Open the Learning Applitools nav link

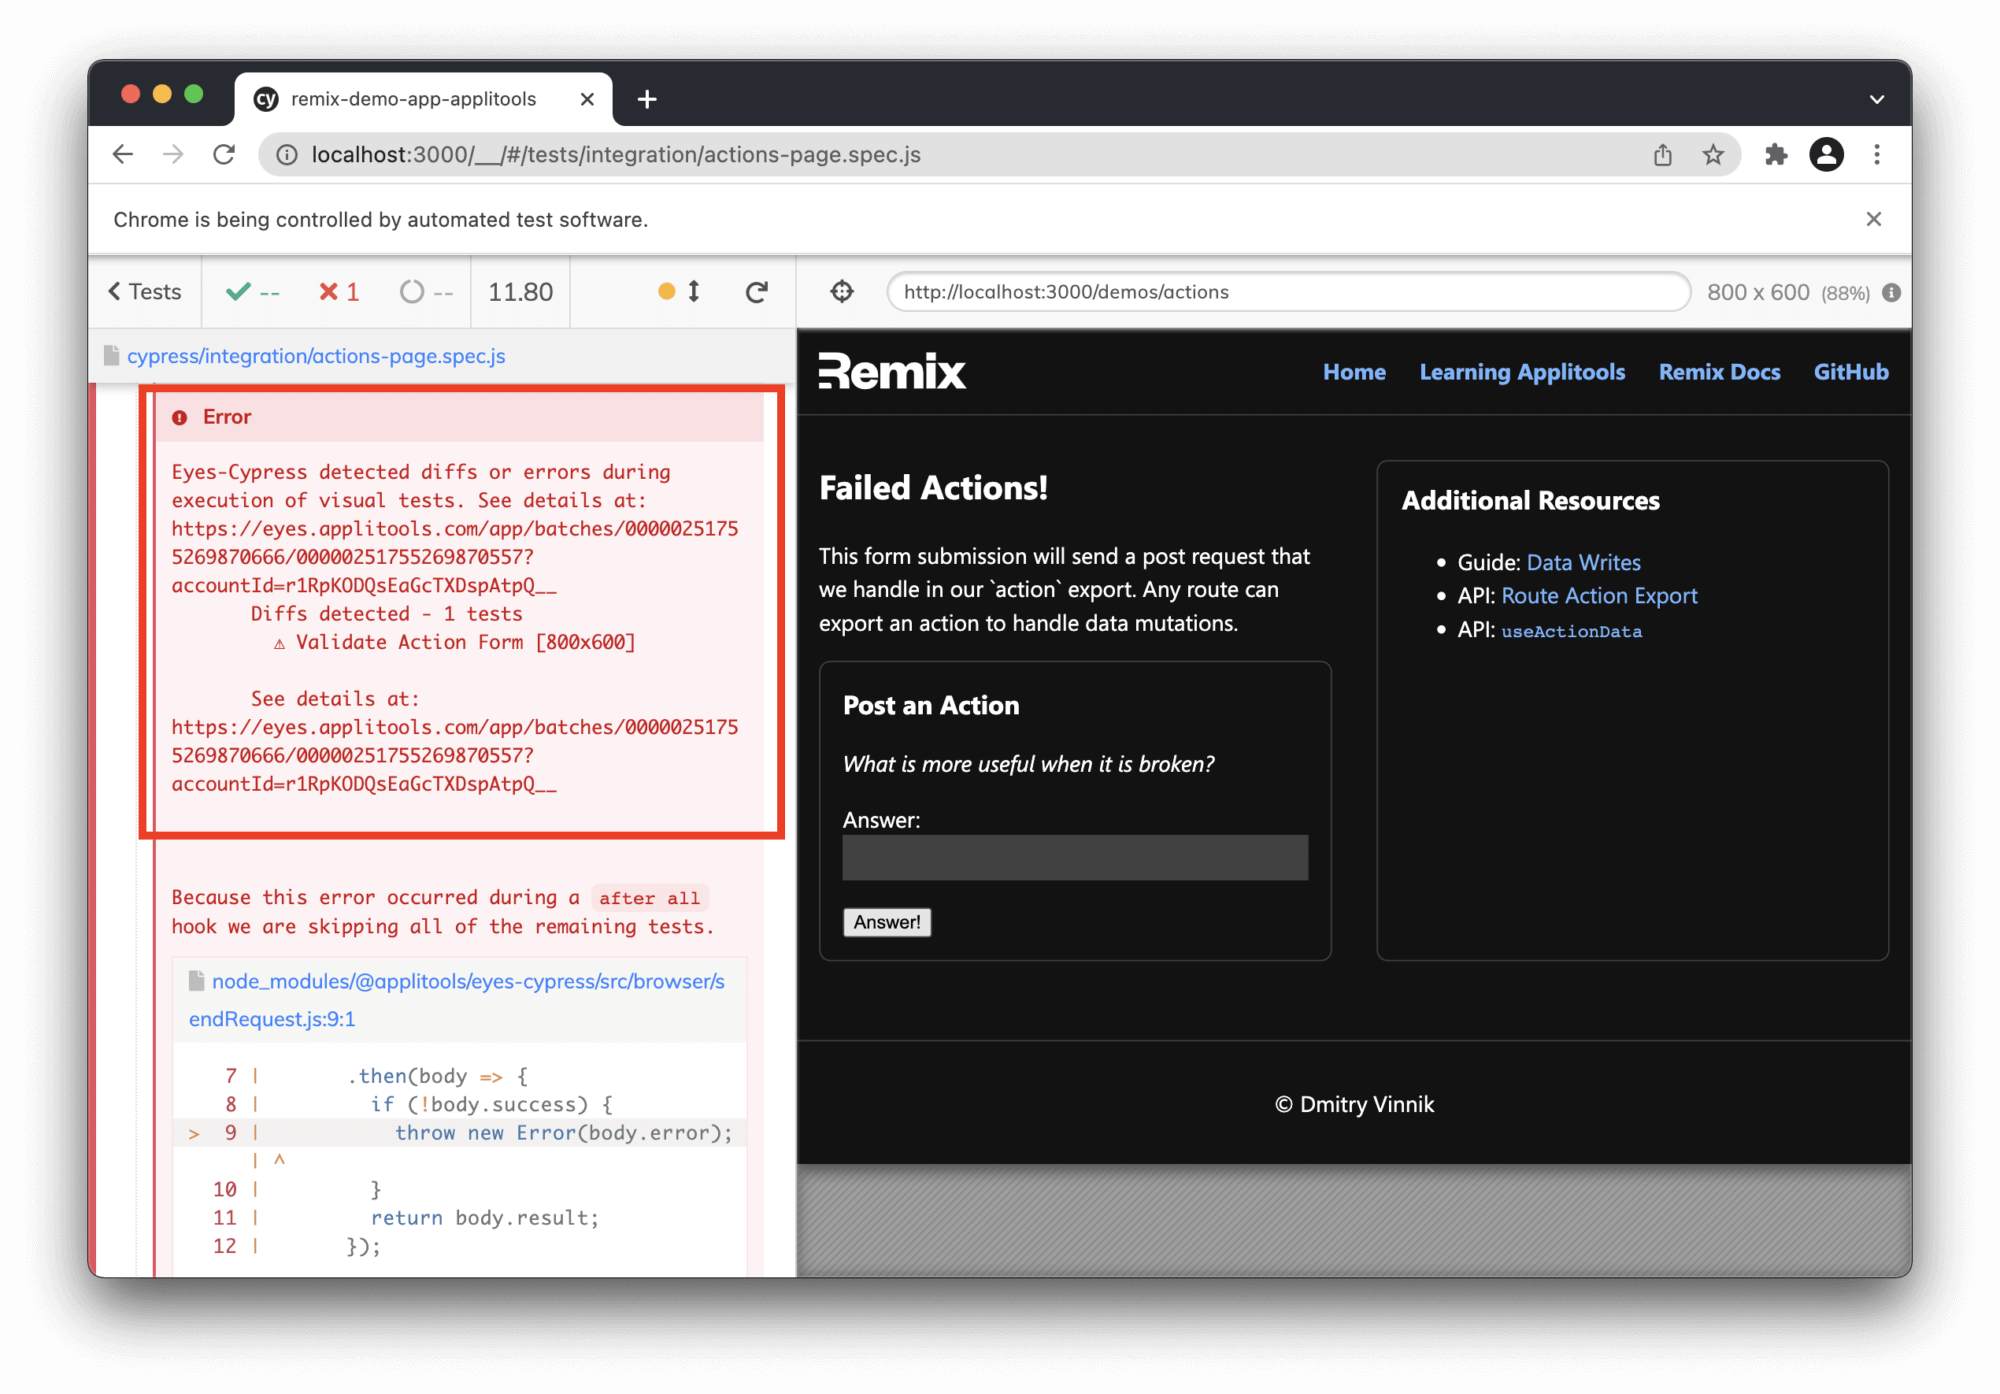coord(1522,372)
